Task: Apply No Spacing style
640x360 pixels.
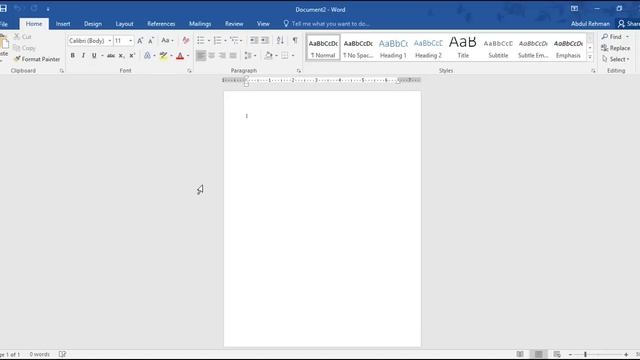Action: tap(358, 48)
